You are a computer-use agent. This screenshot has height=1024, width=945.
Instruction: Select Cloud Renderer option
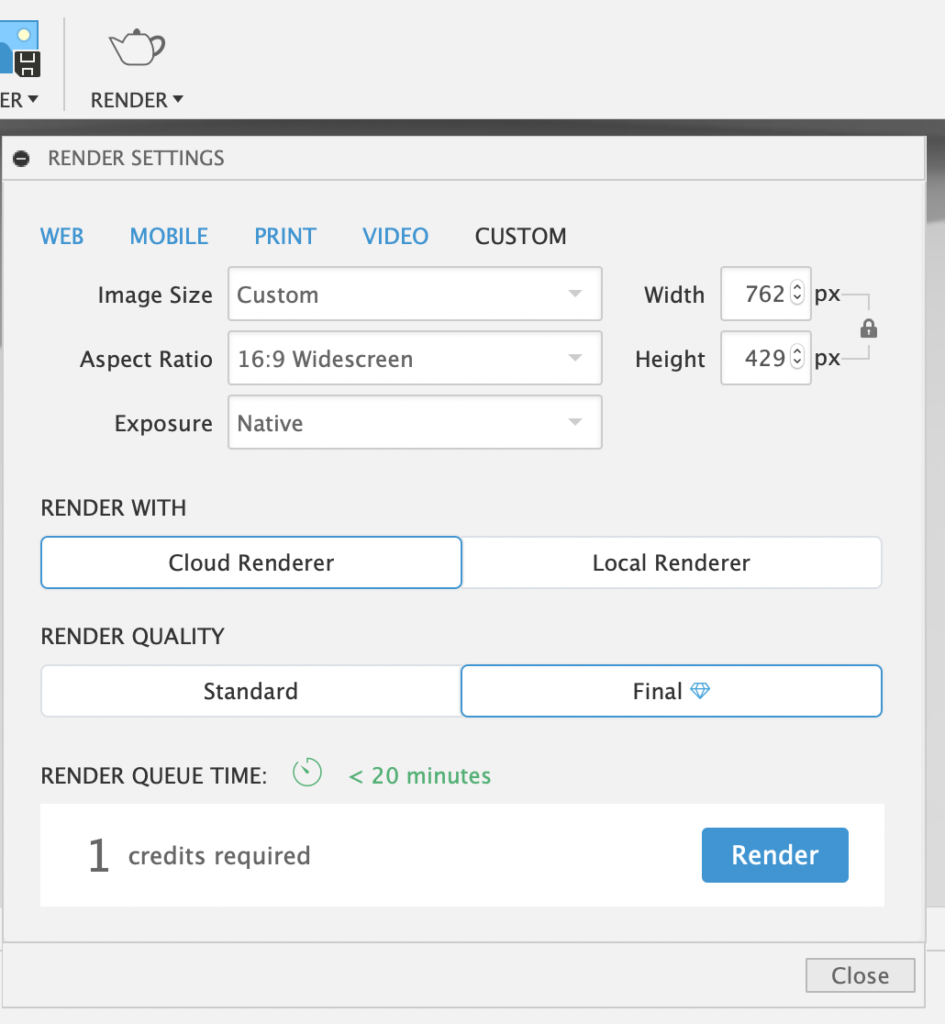[x=251, y=563]
